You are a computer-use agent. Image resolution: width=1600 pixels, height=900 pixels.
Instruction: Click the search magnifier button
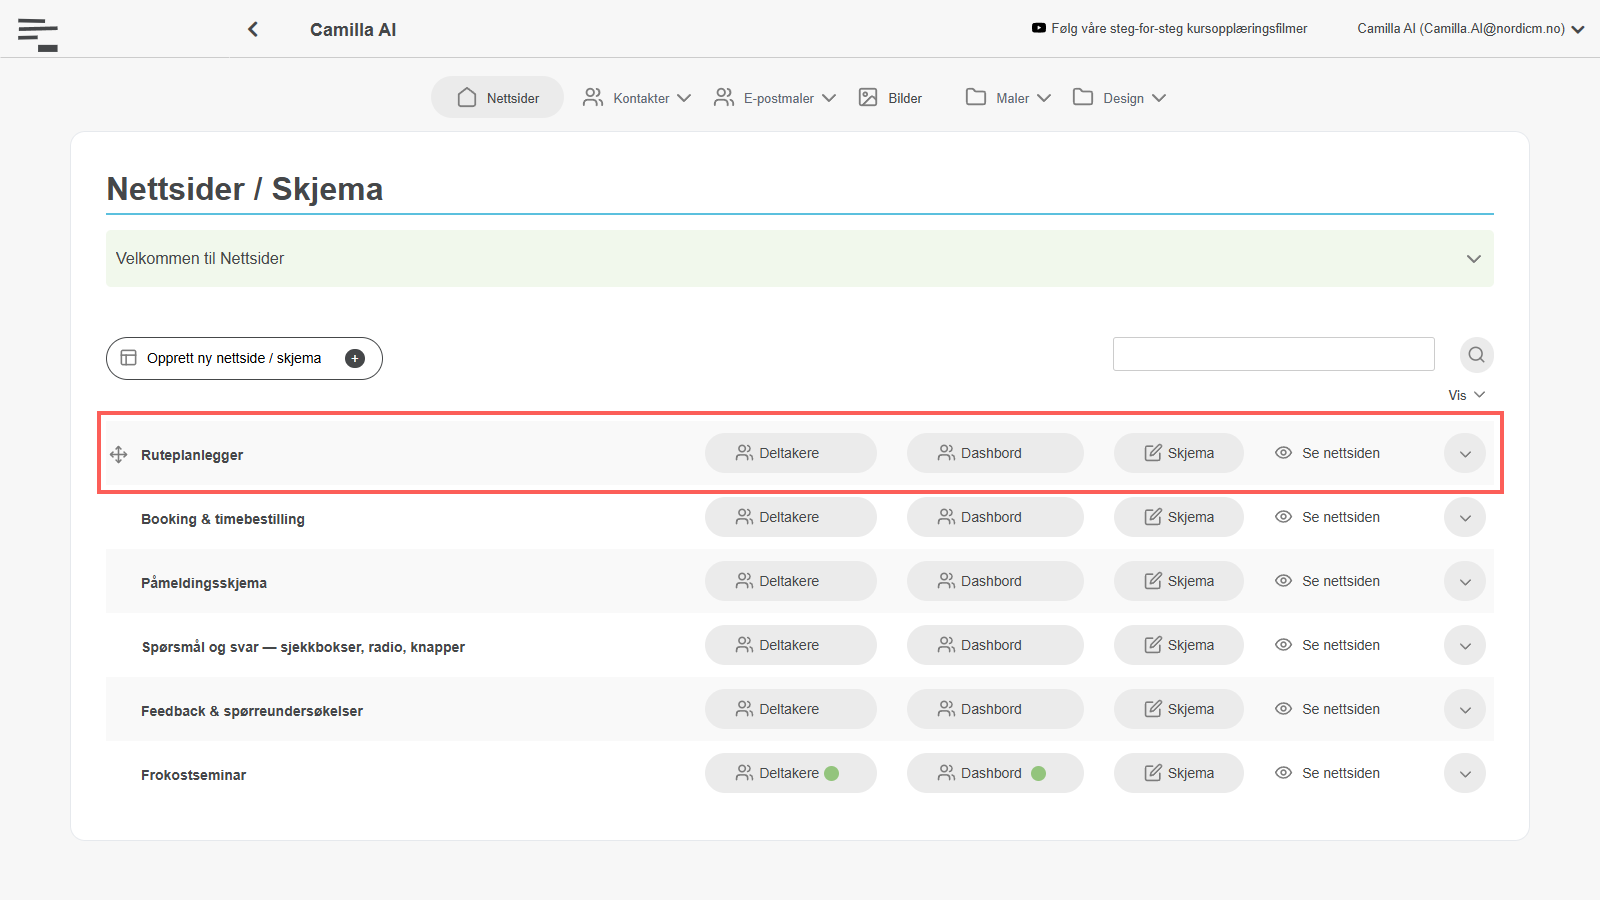[x=1477, y=355]
